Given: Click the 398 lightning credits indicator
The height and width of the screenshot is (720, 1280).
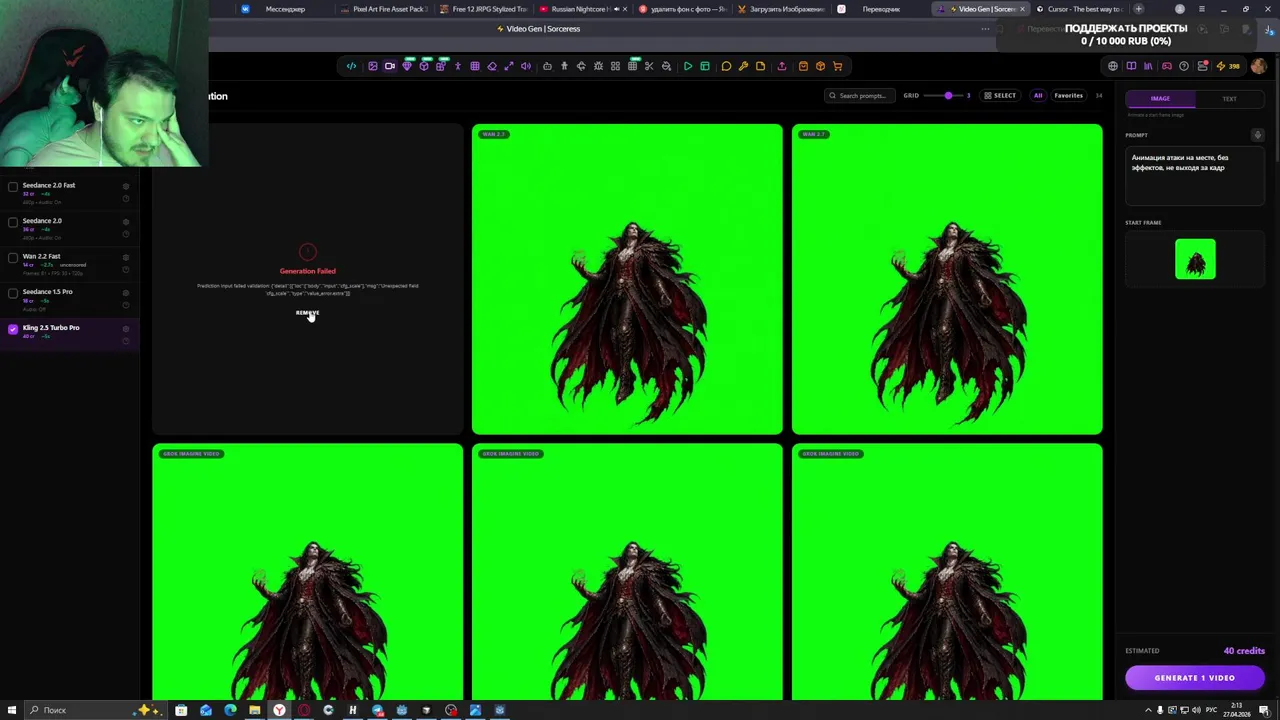Looking at the screenshot, I should click(x=1228, y=66).
